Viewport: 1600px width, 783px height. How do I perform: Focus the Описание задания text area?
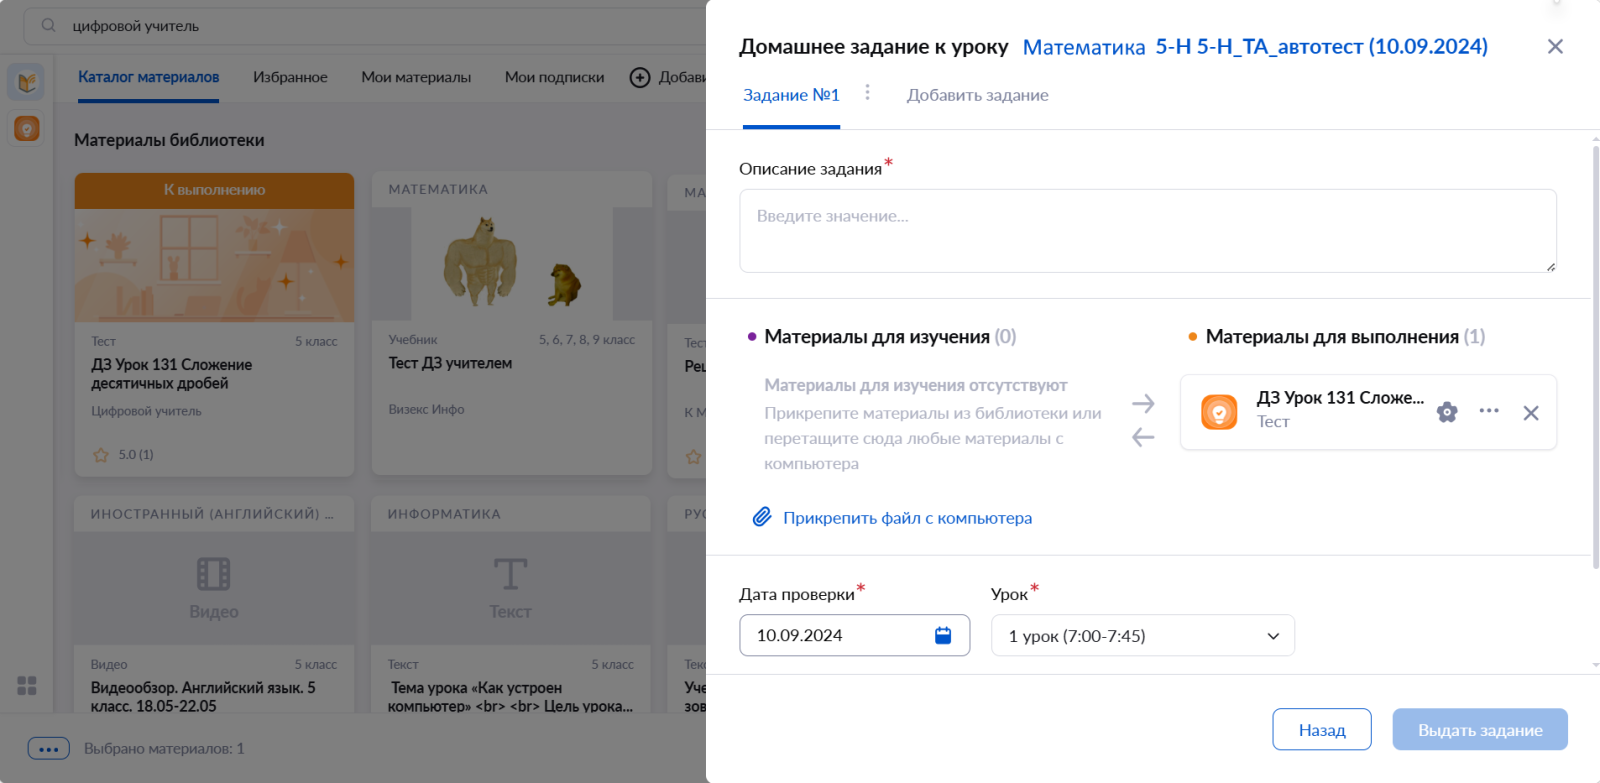(x=1148, y=231)
